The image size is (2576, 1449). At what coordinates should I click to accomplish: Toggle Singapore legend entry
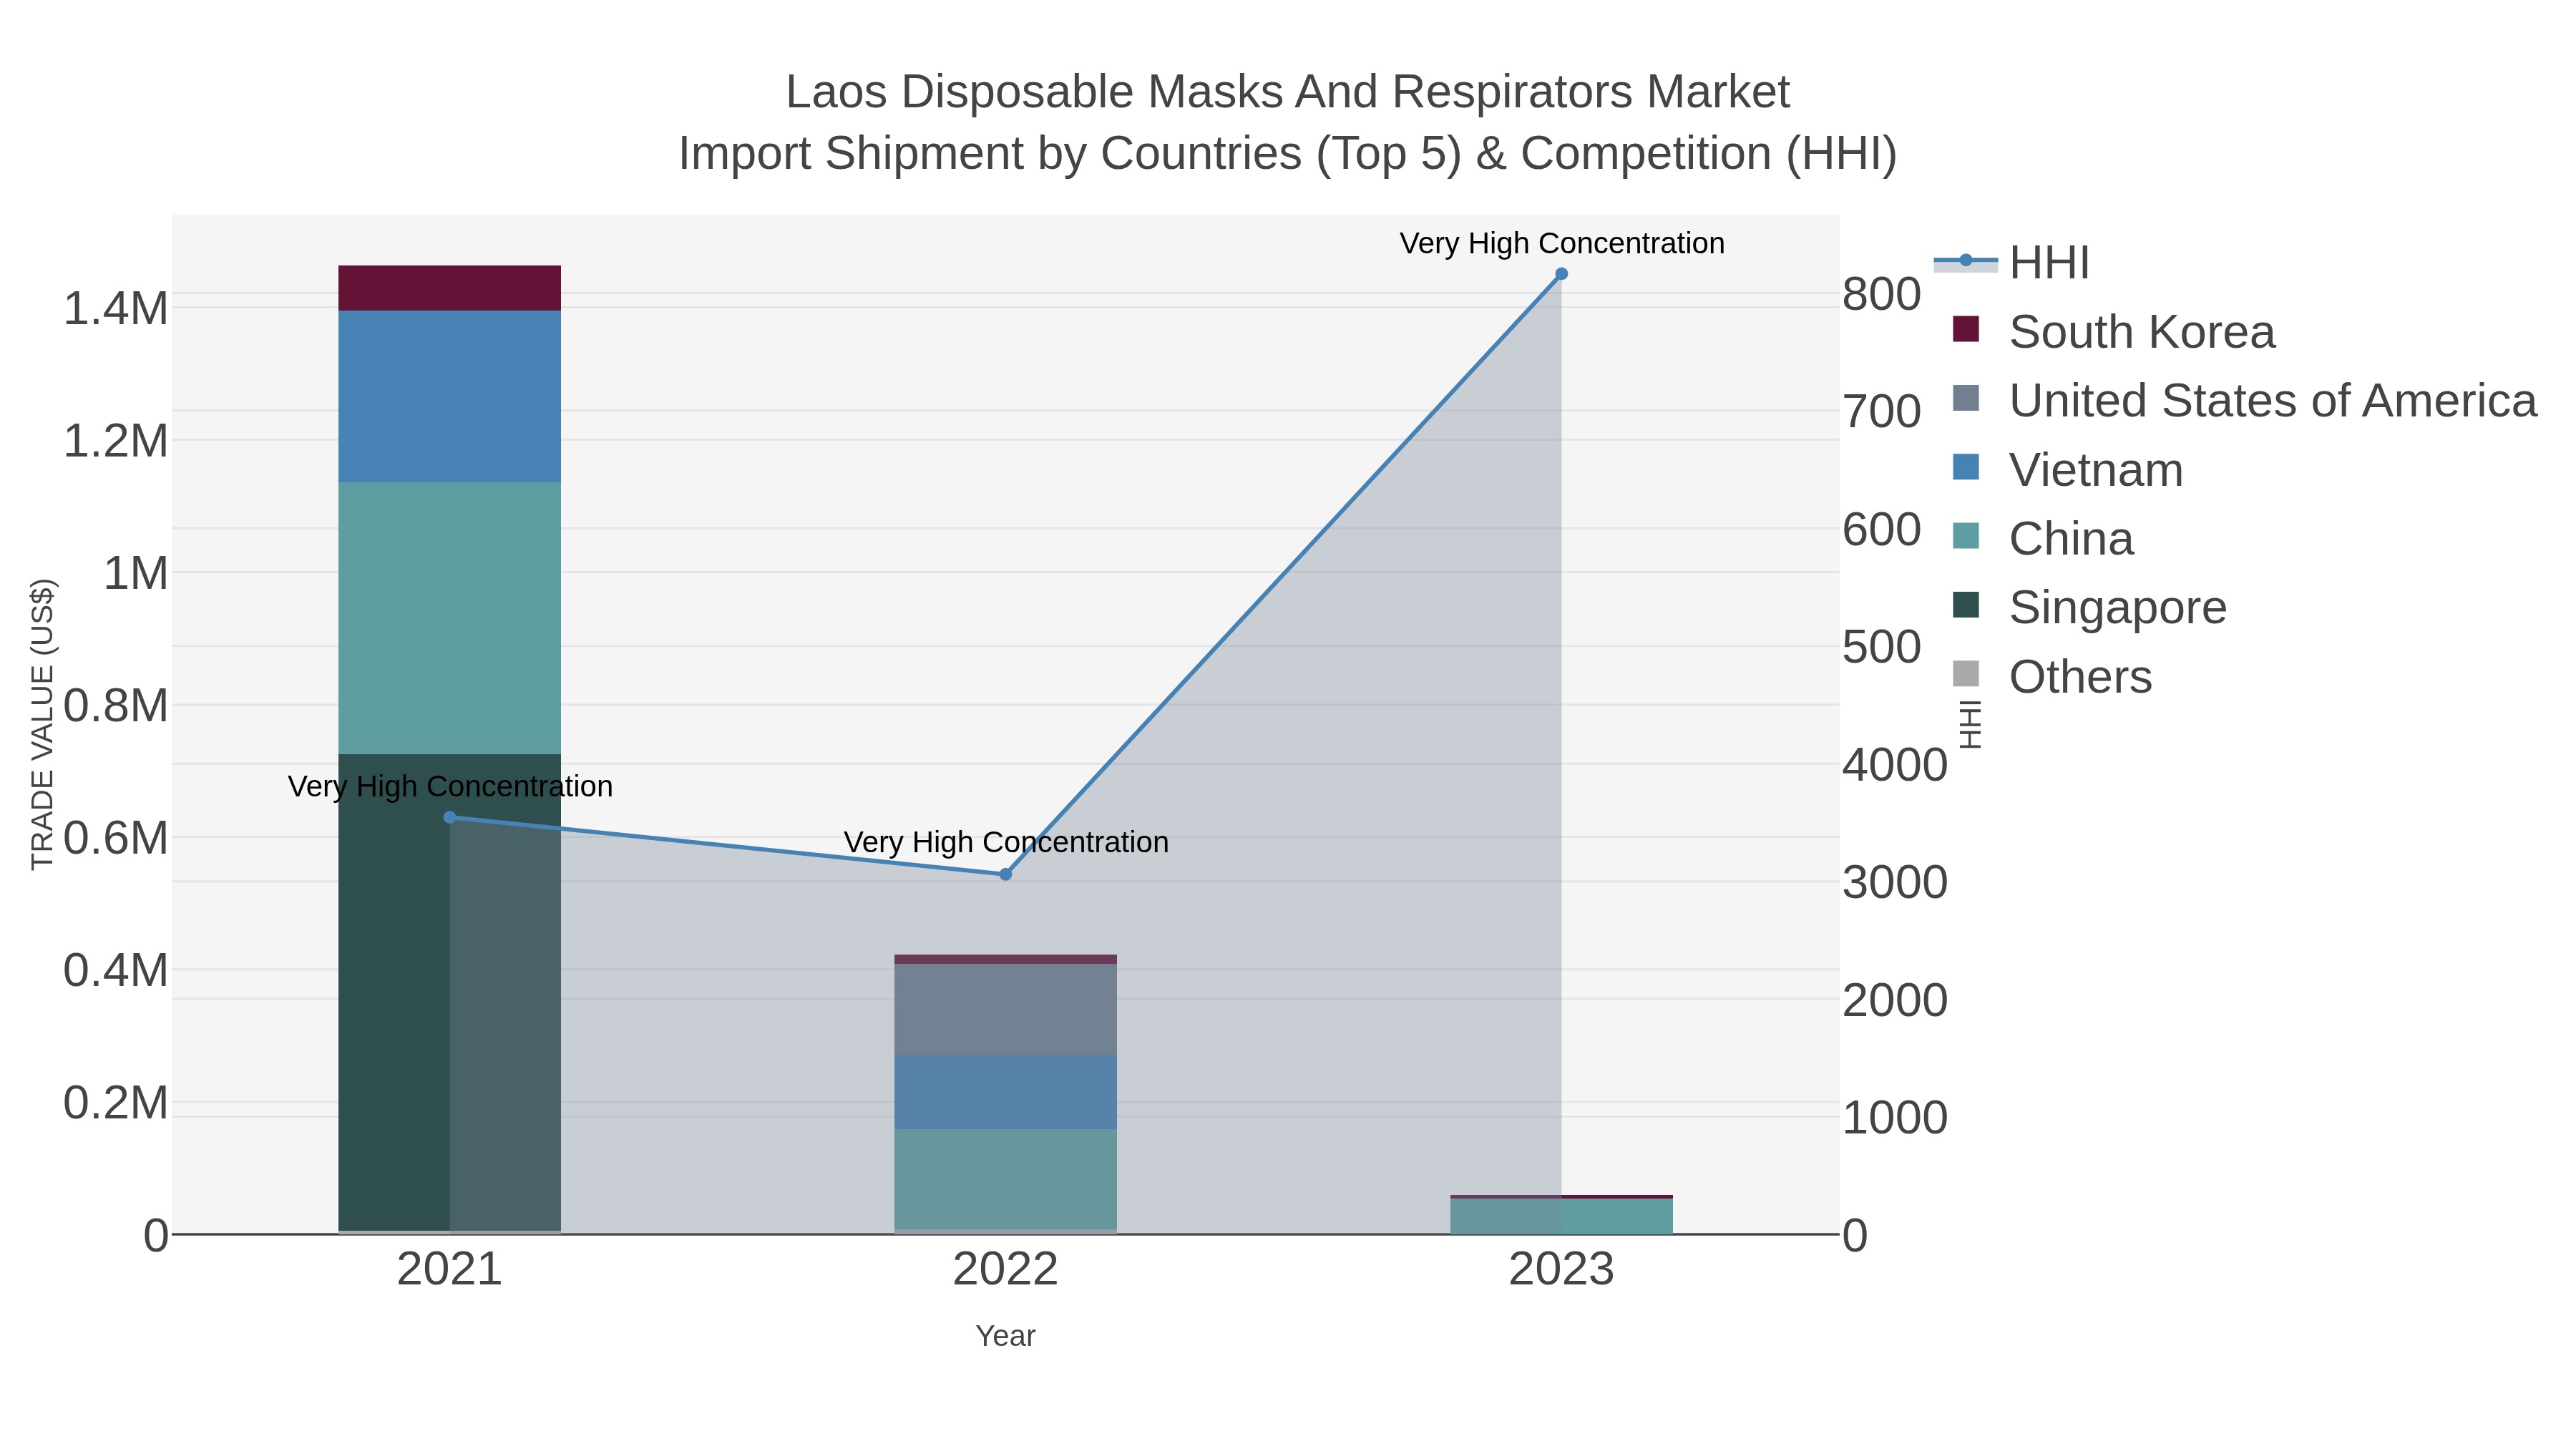2089,607
